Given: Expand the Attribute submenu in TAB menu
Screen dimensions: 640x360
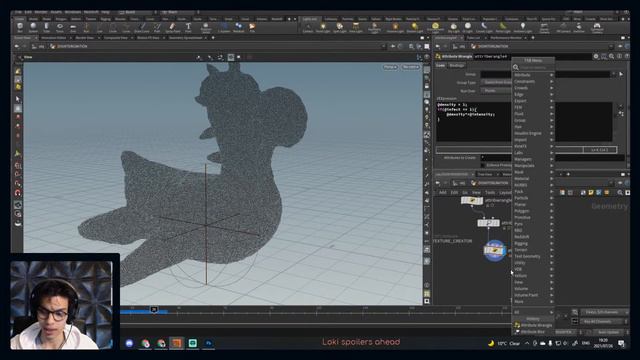Looking at the screenshot, I should coord(533,75).
